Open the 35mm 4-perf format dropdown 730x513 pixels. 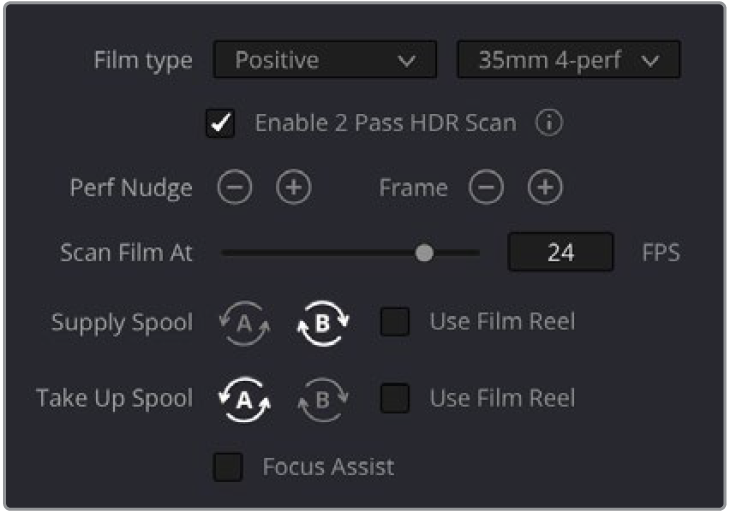(x=568, y=60)
